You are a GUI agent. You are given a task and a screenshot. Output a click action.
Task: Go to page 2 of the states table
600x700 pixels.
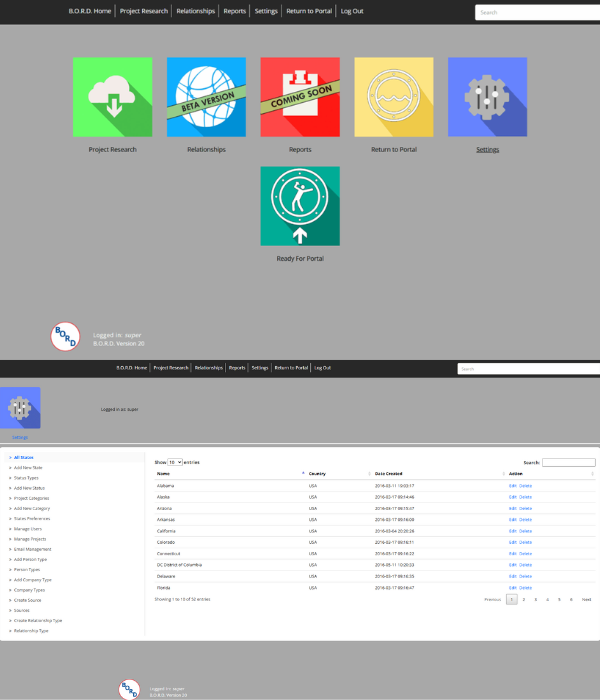524,599
